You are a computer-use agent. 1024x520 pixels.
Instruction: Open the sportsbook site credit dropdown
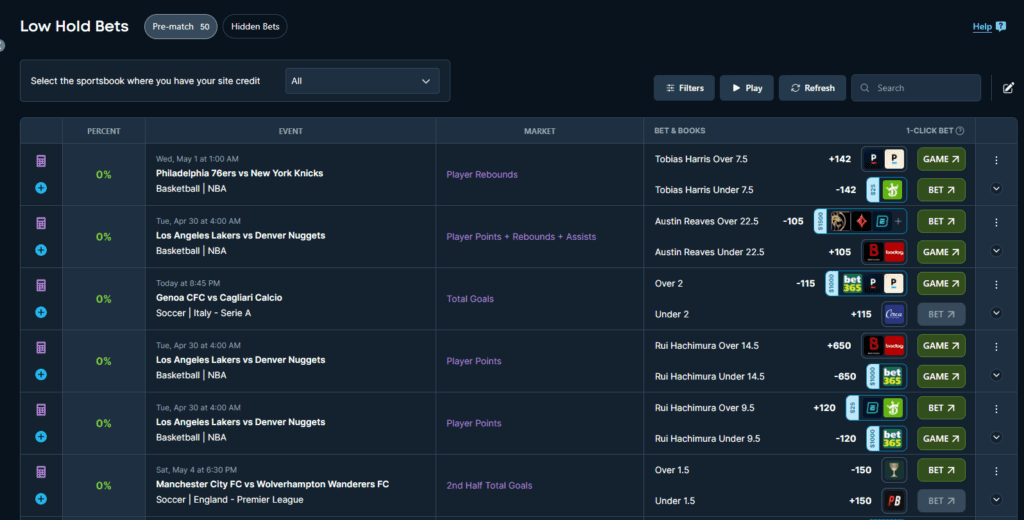pos(362,81)
